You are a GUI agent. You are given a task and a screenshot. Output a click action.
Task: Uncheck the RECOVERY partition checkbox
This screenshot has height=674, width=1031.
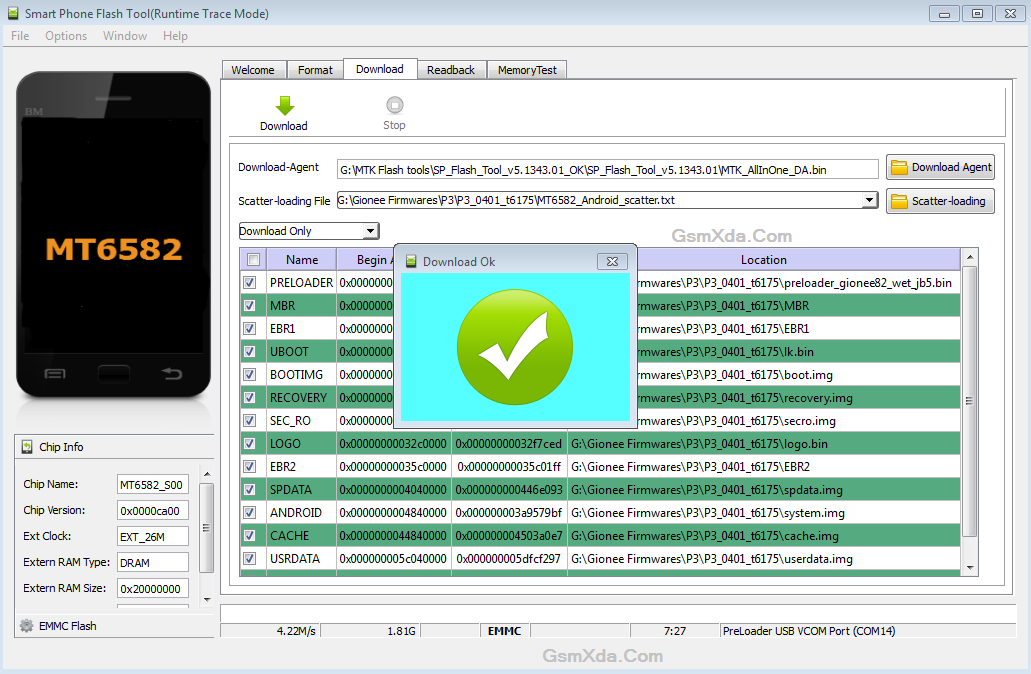[250, 398]
